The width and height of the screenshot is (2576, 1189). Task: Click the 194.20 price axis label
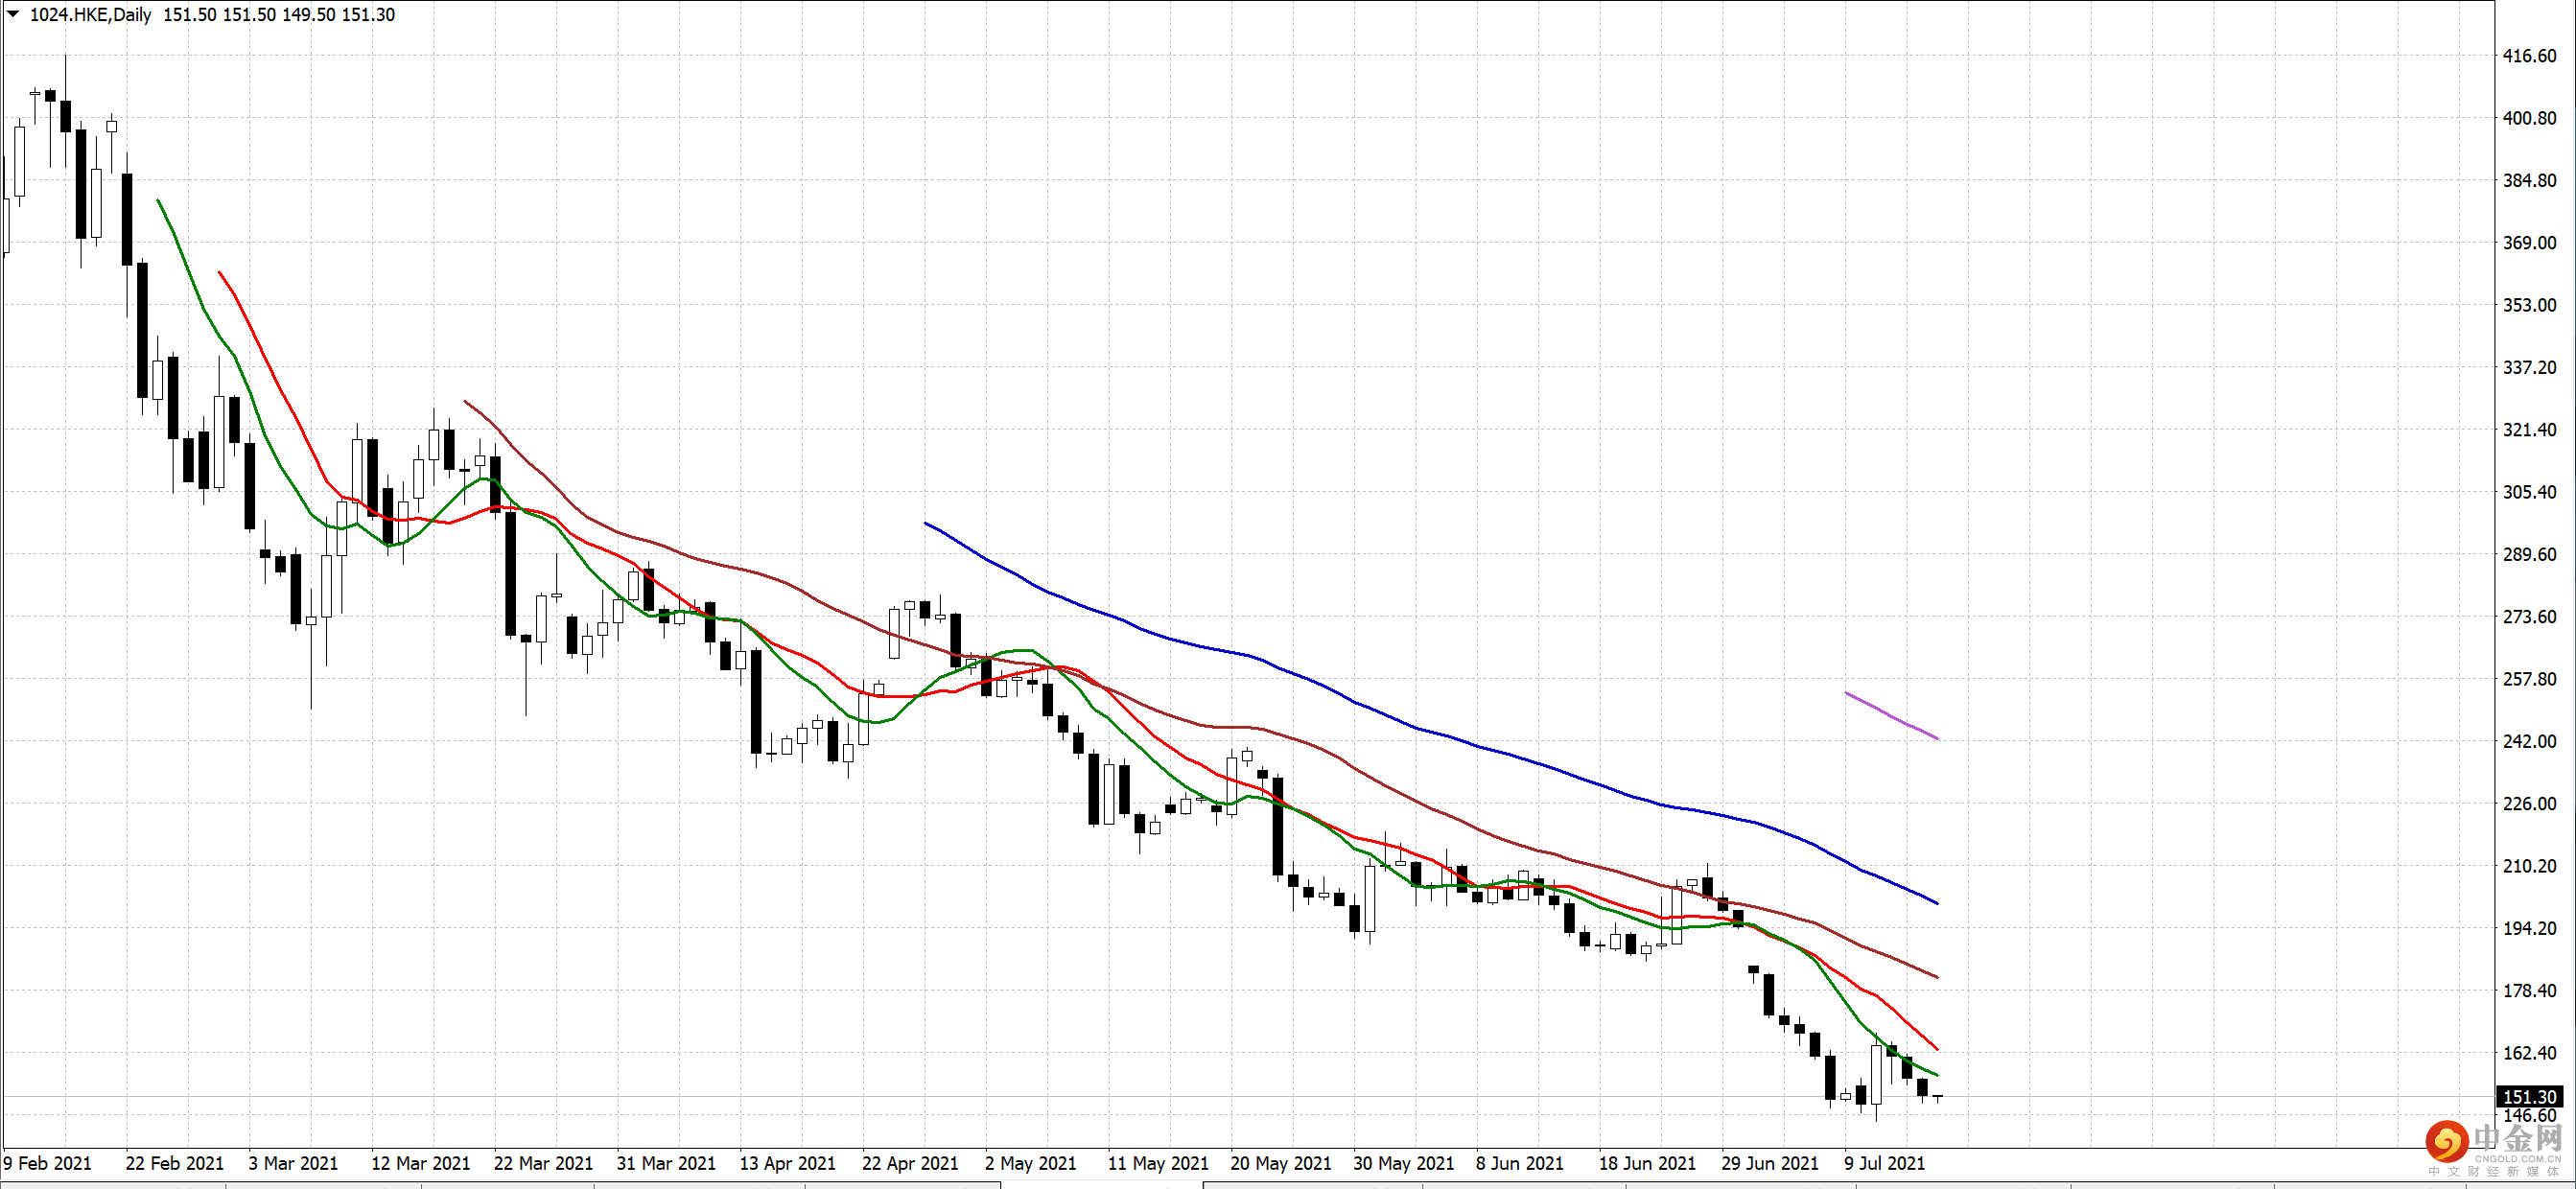[x=2529, y=928]
